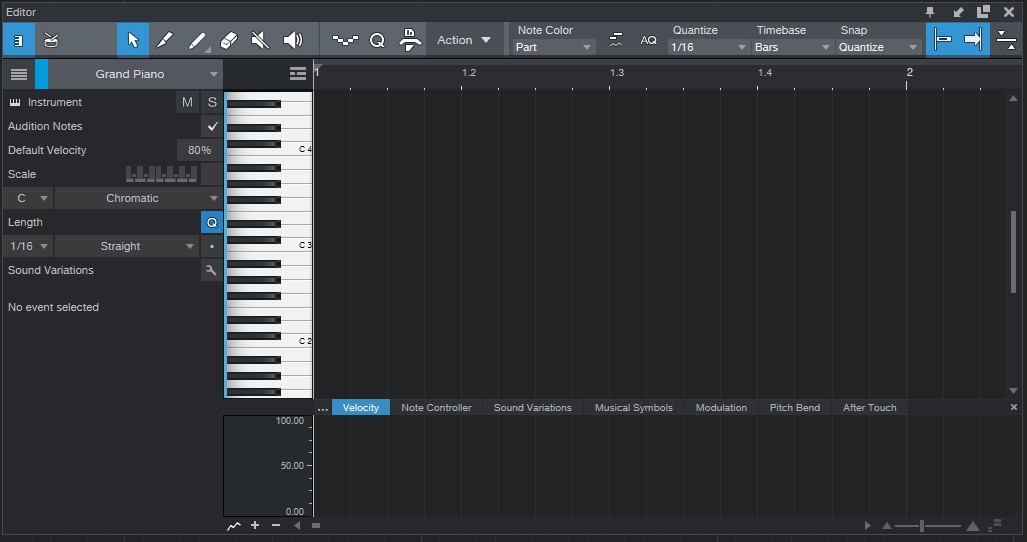Click the Quantize Q toolbar icon
1027x542 pixels.
tap(377, 40)
